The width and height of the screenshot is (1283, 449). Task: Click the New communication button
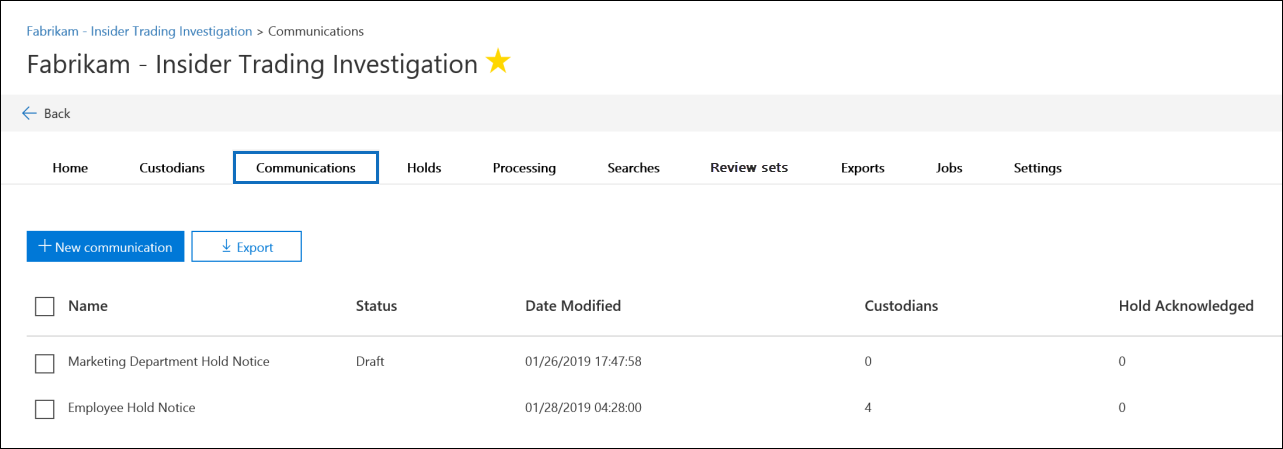pos(105,247)
